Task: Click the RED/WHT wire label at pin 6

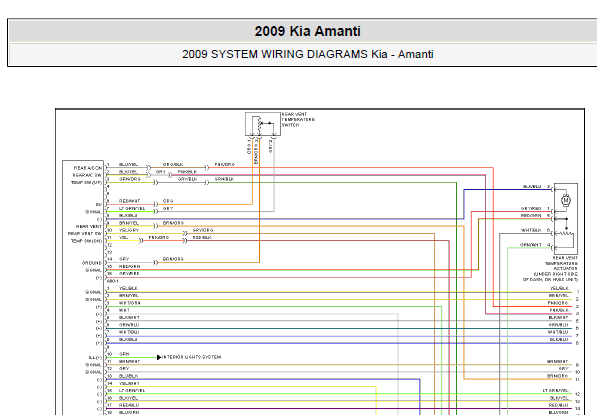Action: (129, 201)
